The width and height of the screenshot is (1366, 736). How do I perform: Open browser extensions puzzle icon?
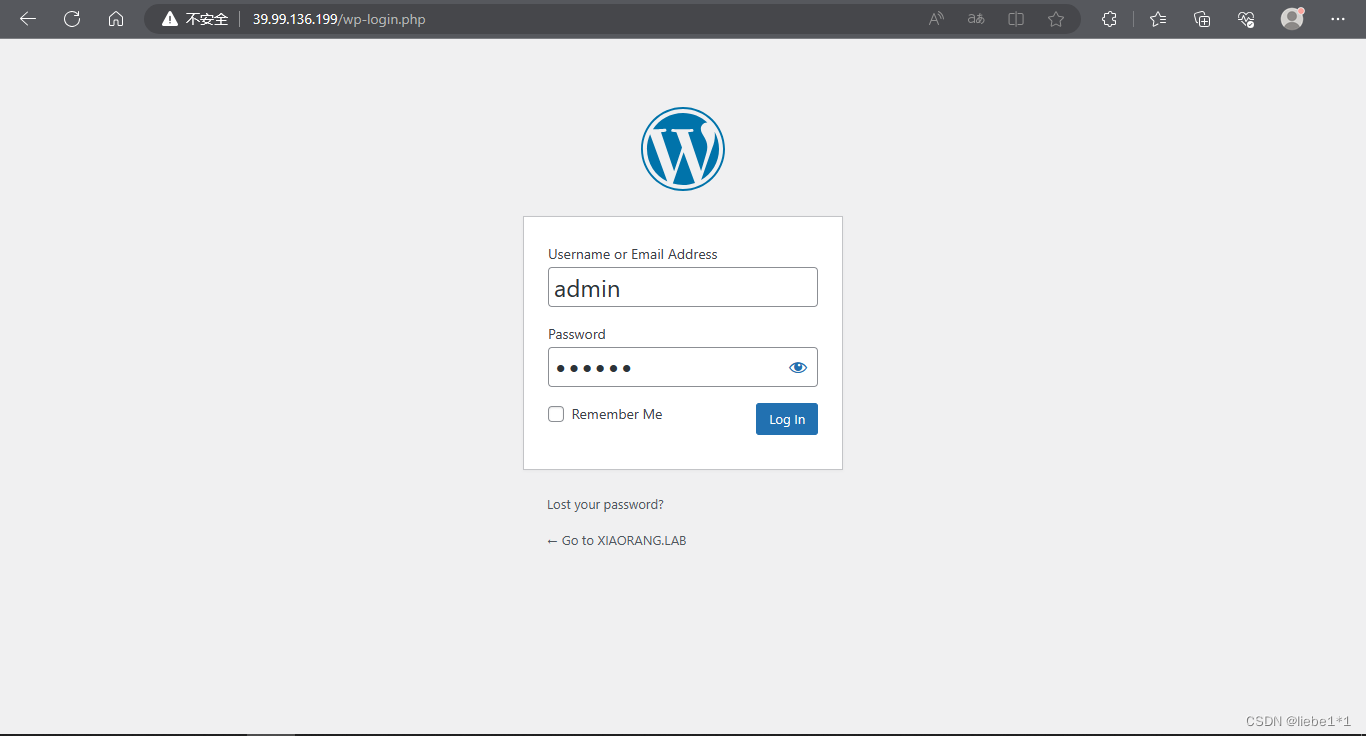pyautogui.click(x=1109, y=19)
